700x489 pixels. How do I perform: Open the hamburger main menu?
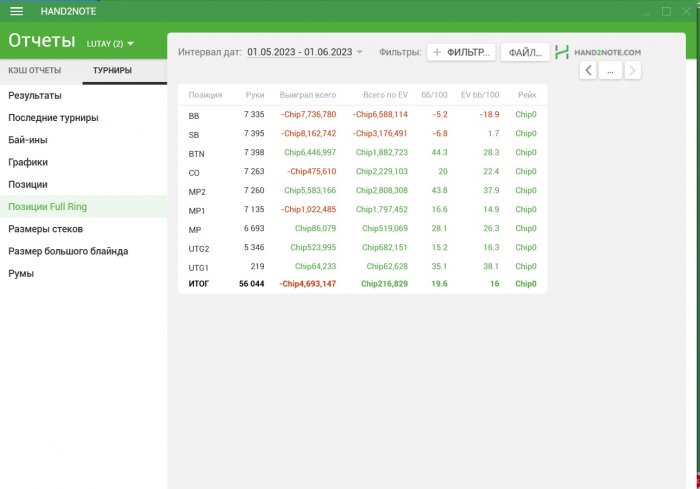tap(16, 11)
